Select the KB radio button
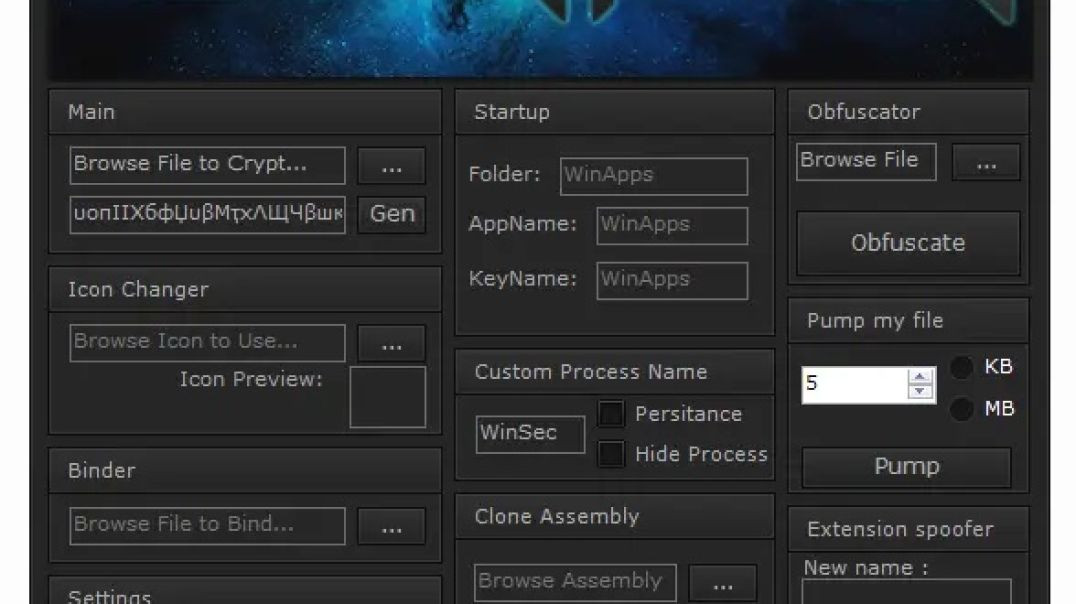The image size is (1076, 604). pyautogui.click(x=963, y=368)
